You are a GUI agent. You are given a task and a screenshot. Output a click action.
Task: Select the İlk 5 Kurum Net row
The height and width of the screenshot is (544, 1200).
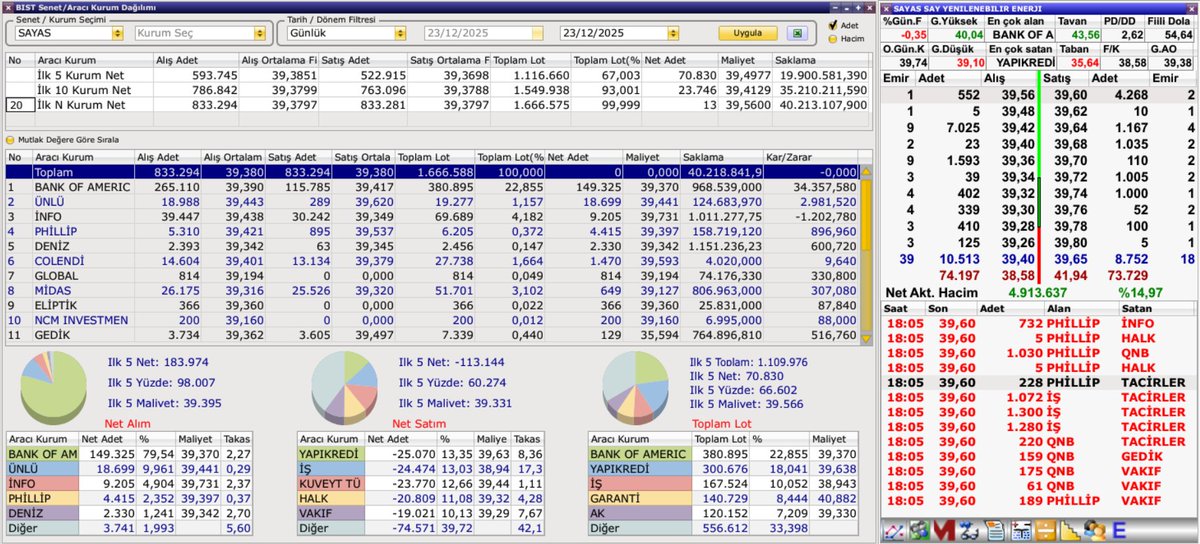(438, 75)
